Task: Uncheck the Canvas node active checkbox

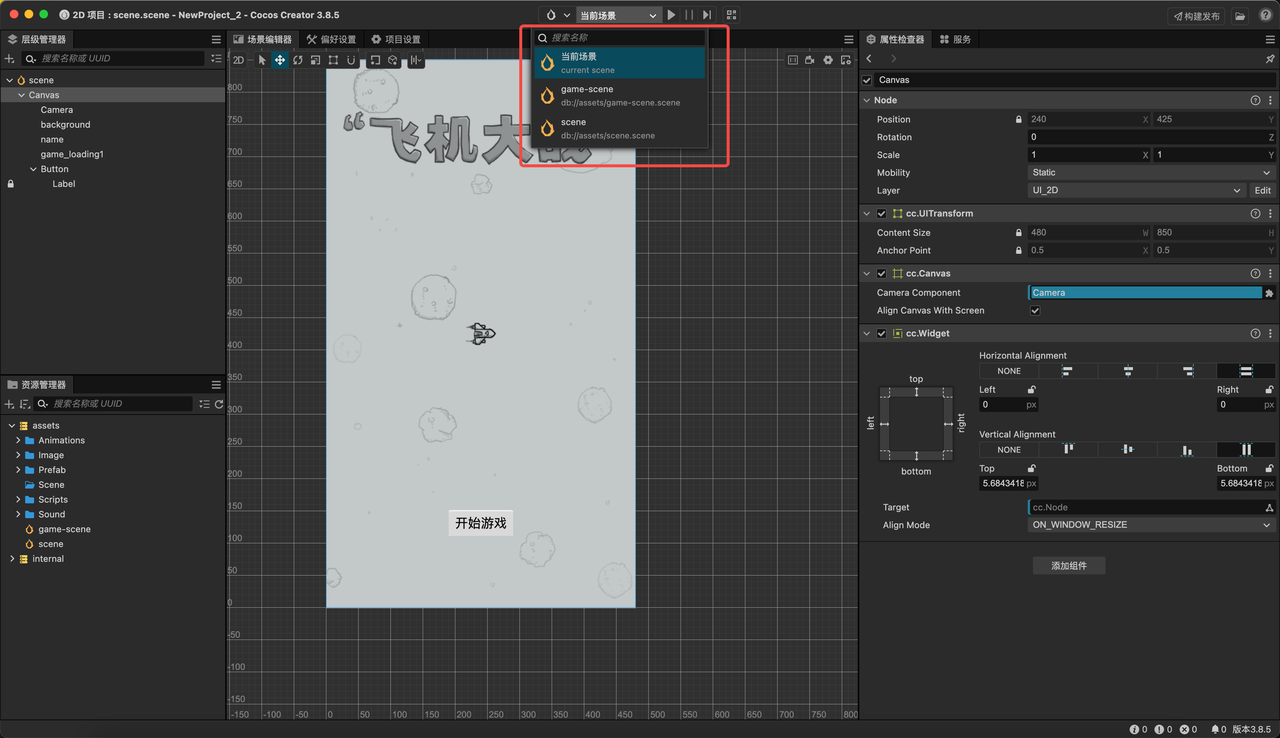Action: click(x=867, y=80)
